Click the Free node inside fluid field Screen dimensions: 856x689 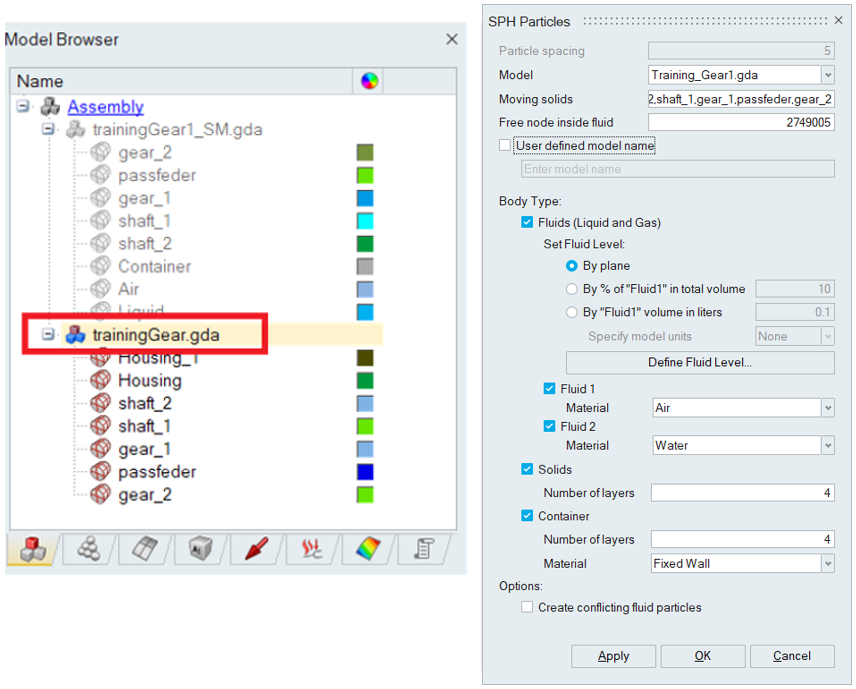point(740,122)
